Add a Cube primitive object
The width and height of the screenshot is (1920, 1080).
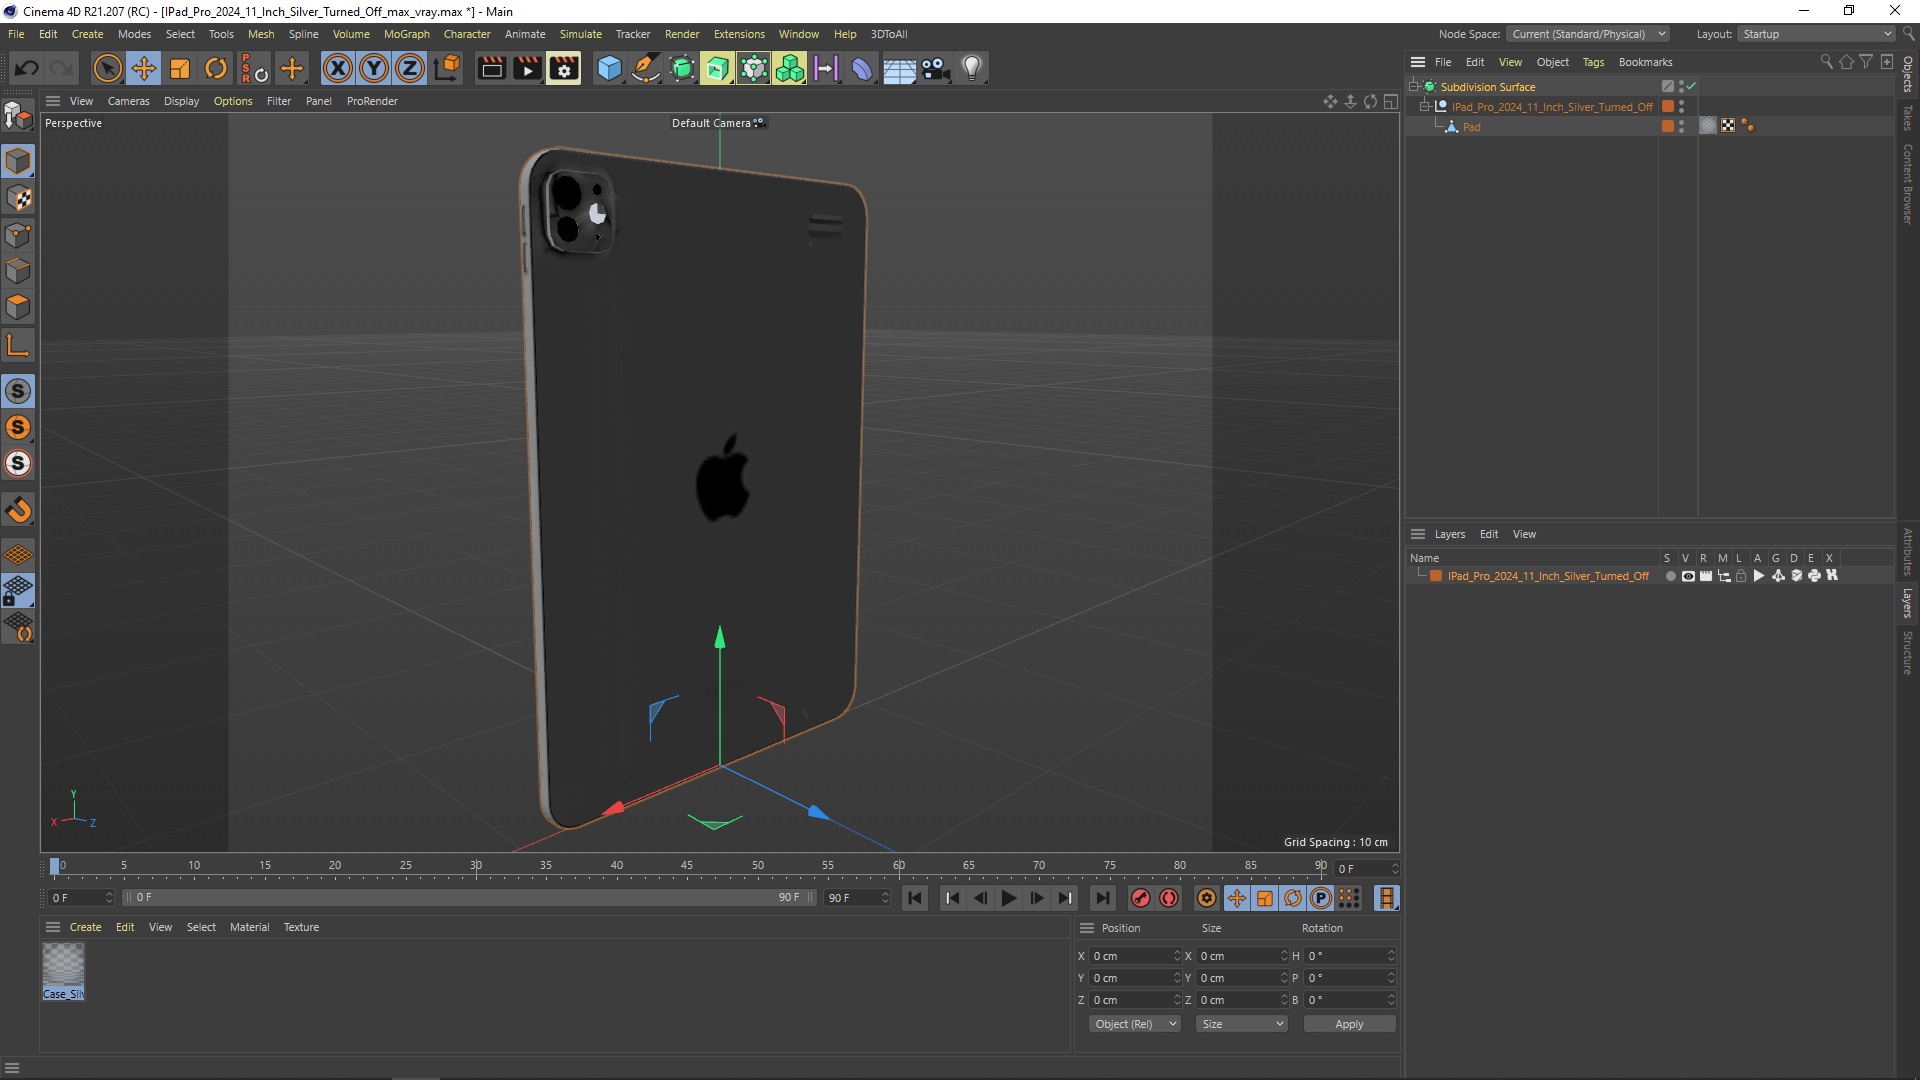pyautogui.click(x=609, y=68)
